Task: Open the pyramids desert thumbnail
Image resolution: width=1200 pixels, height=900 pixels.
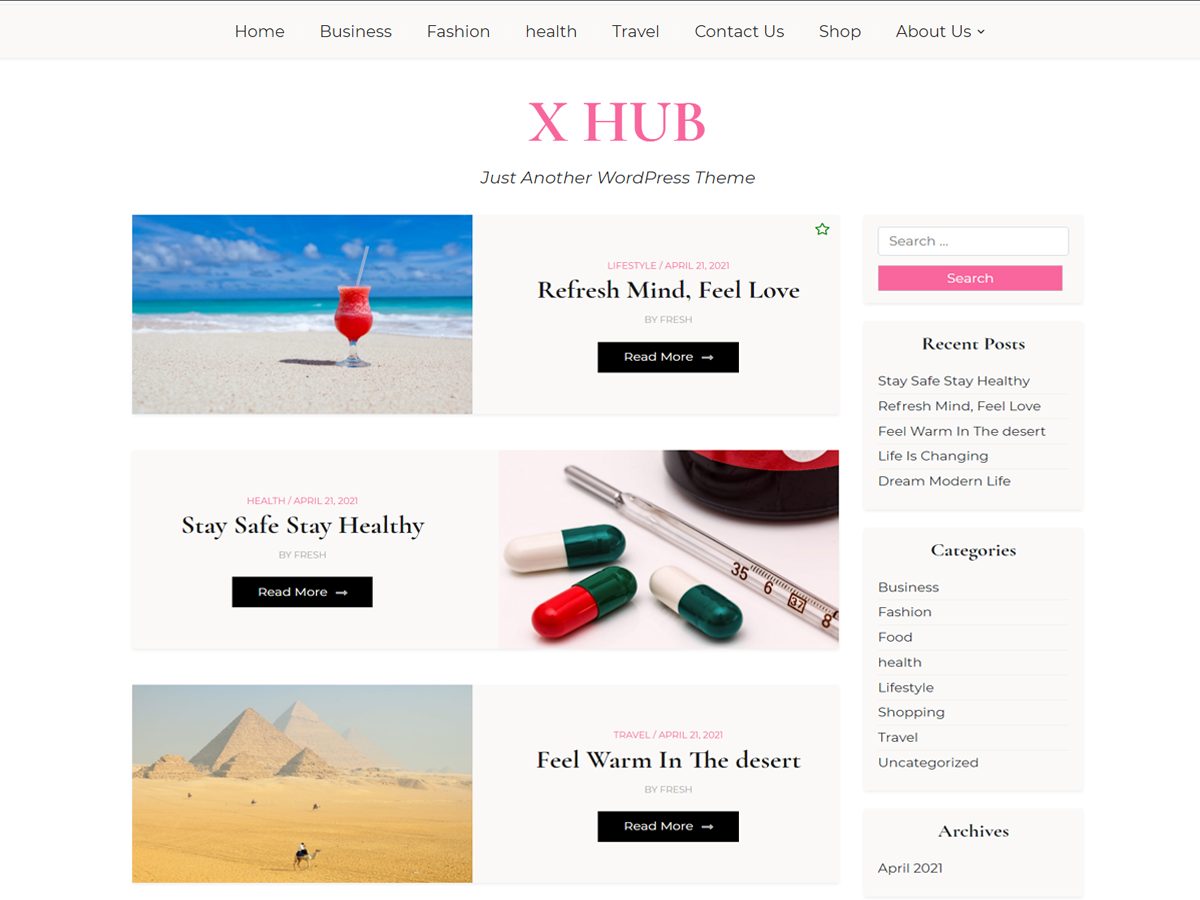Action: pos(302,783)
